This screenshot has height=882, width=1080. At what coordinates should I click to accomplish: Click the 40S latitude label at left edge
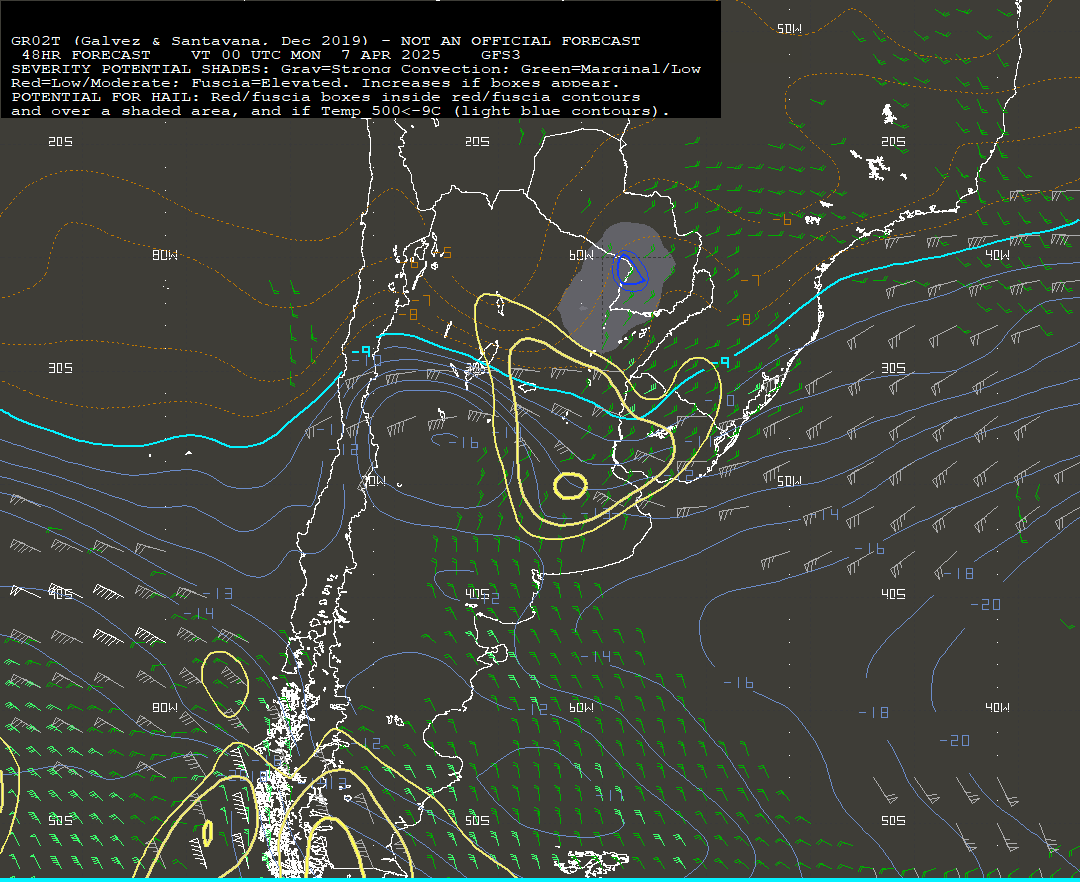click(60, 594)
